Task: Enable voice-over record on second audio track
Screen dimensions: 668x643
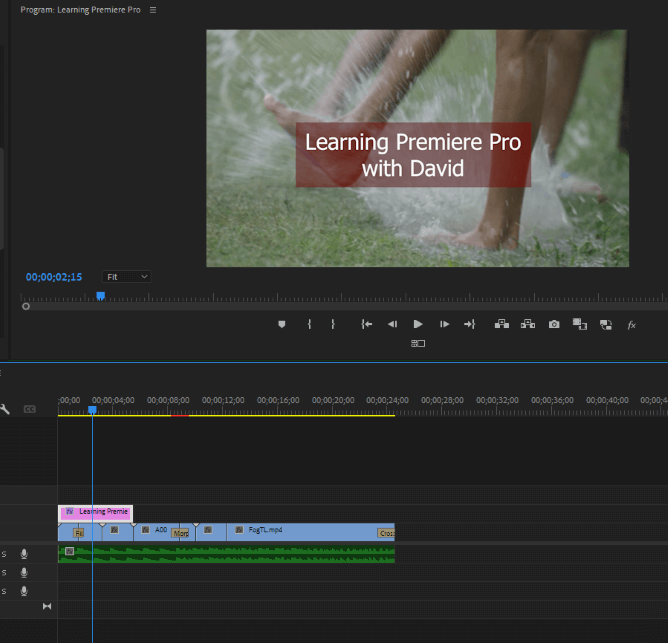Action: click(x=24, y=573)
